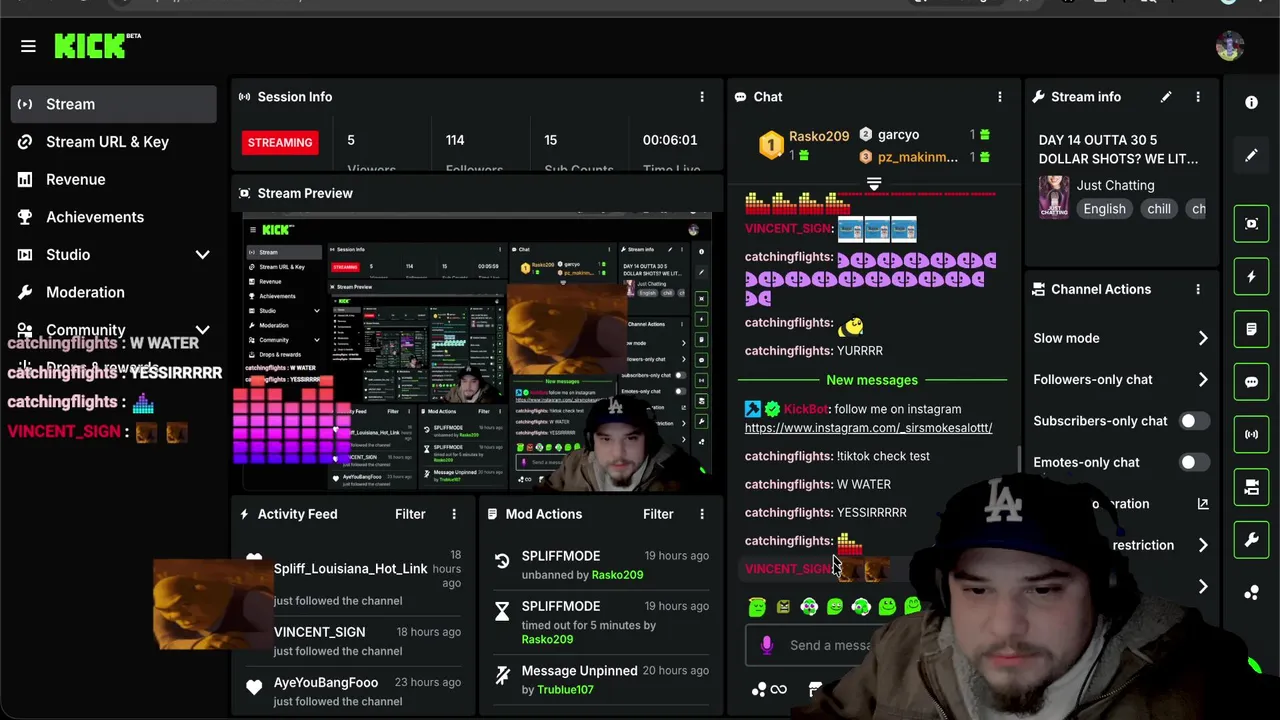Open the KickBot instagram link in chat
The height and width of the screenshot is (720, 1280).
(868, 428)
